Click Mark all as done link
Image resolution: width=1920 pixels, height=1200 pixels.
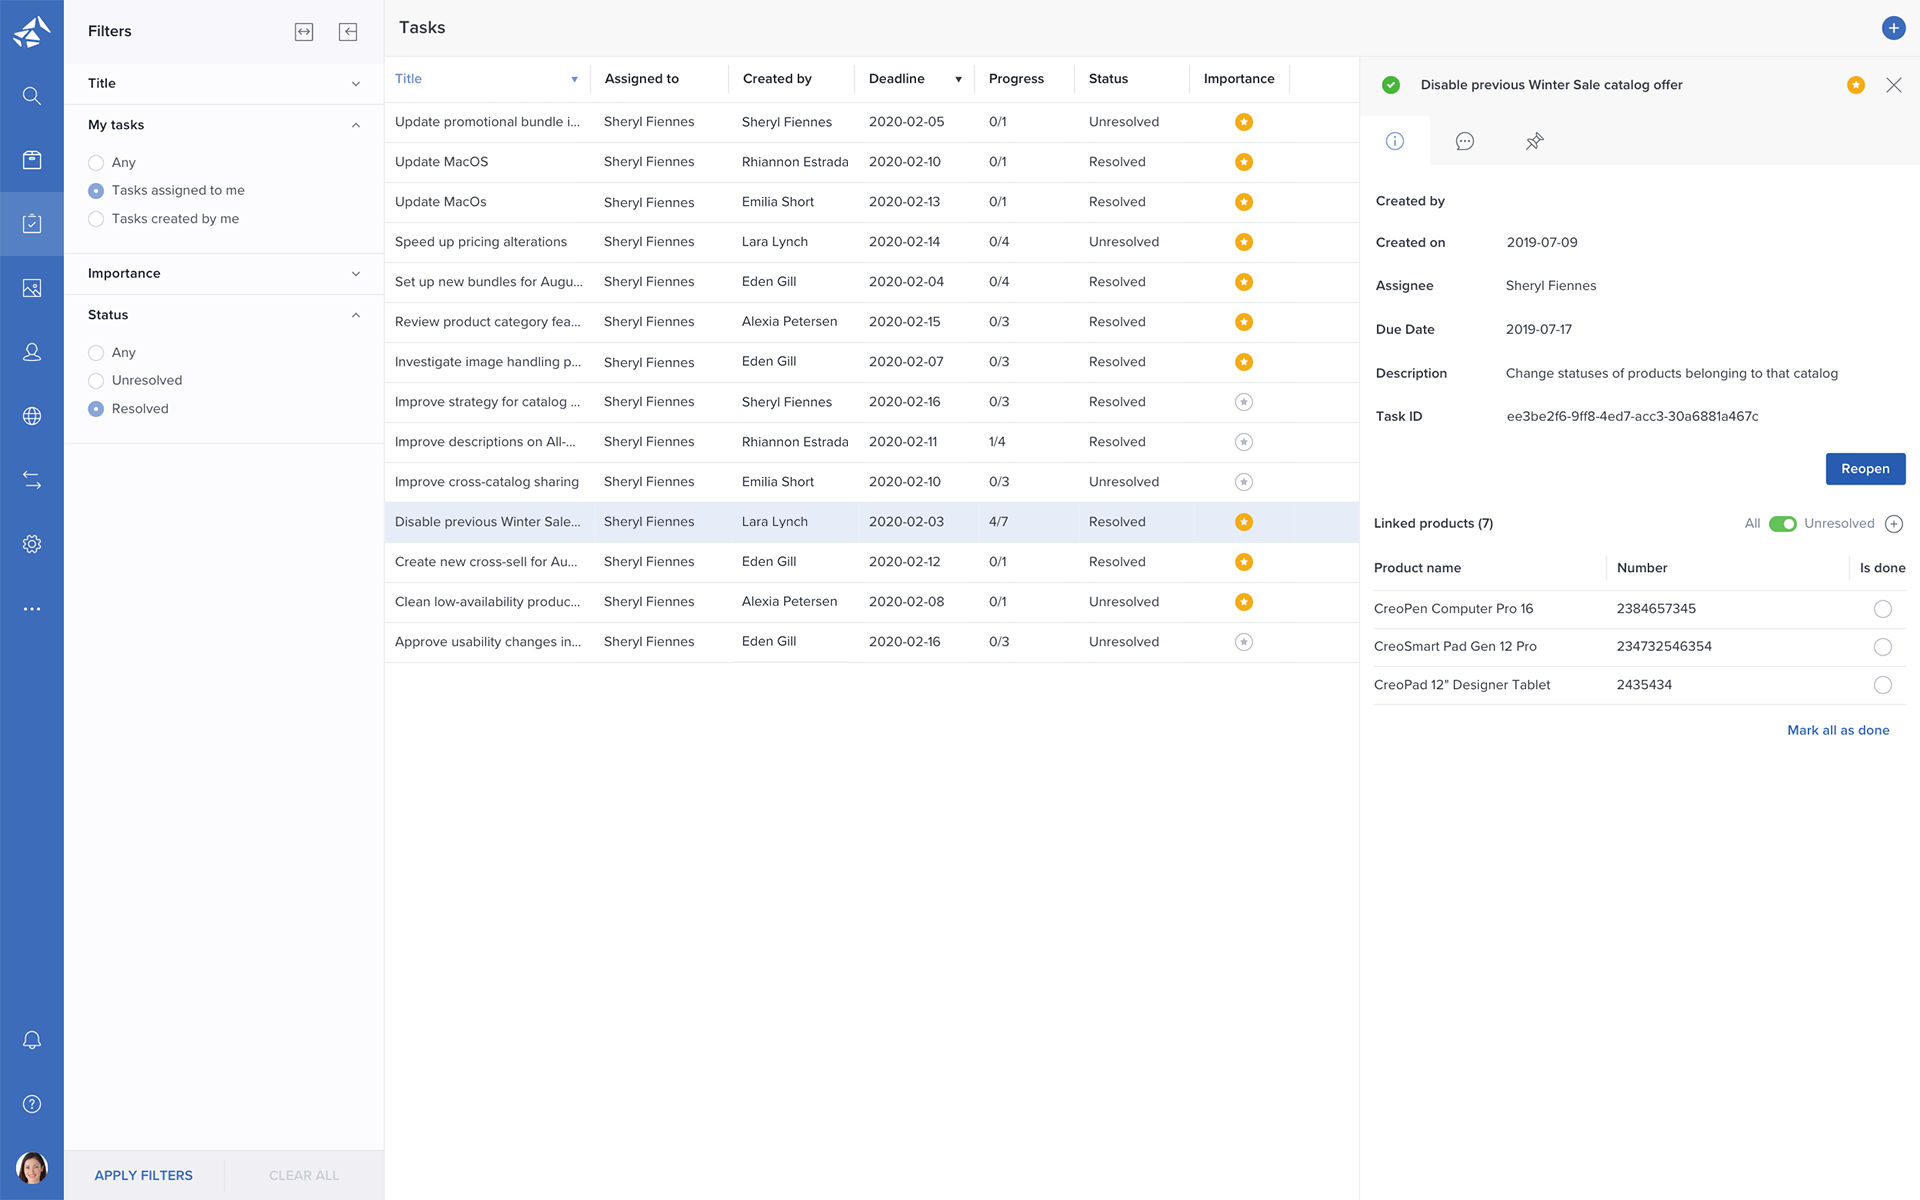coord(1838,731)
